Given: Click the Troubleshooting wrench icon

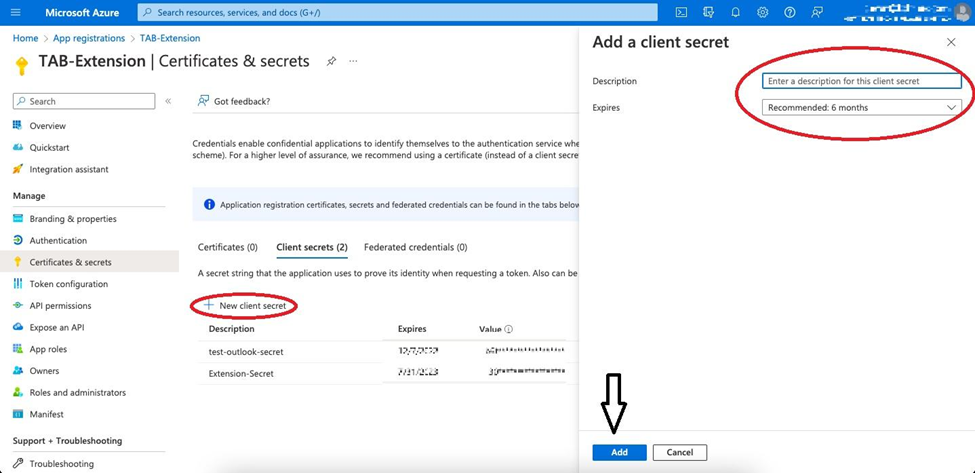Looking at the screenshot, I should point(17,464).
